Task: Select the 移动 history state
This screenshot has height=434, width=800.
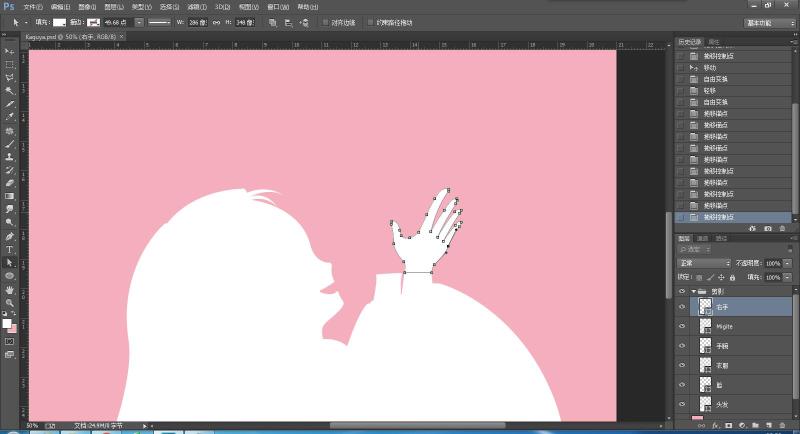Action: click(x=733, y=67)
